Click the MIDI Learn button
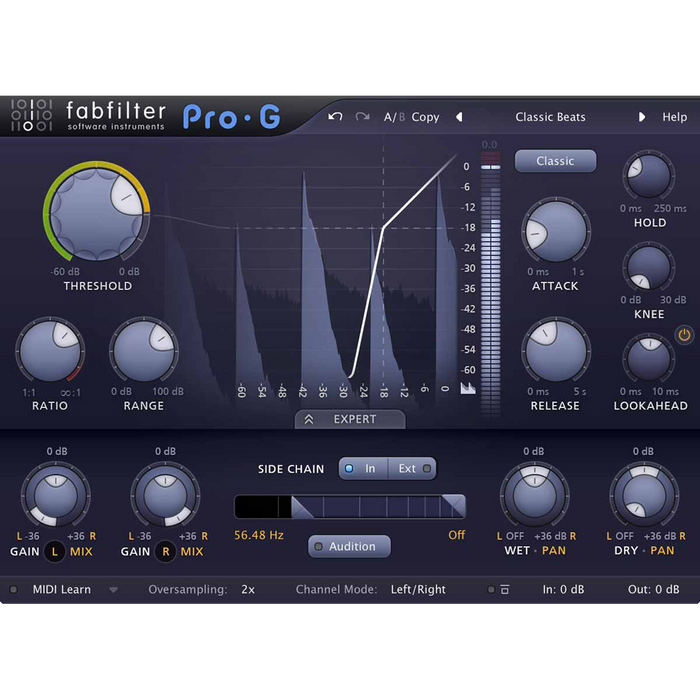 pyautogui.click(x=62, y=590)
